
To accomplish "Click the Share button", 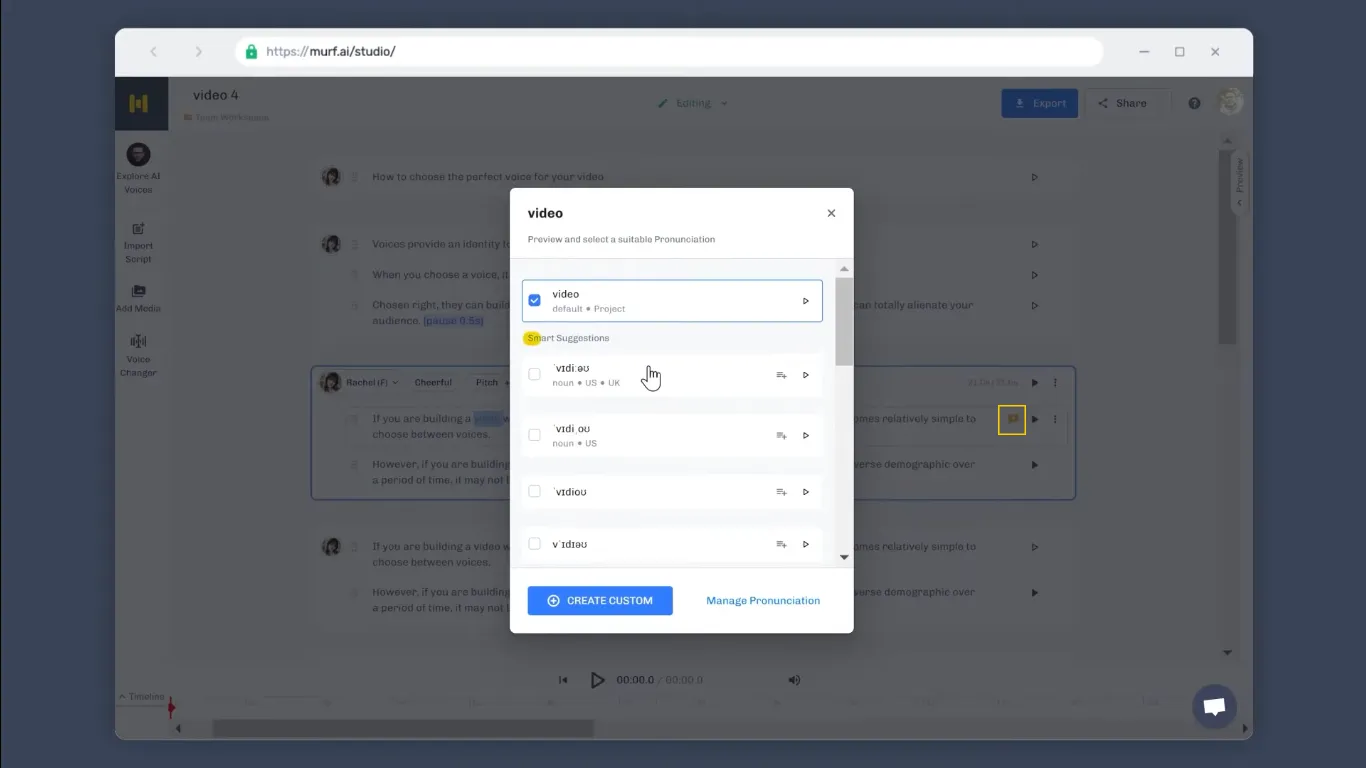I will pos(1121,103).
